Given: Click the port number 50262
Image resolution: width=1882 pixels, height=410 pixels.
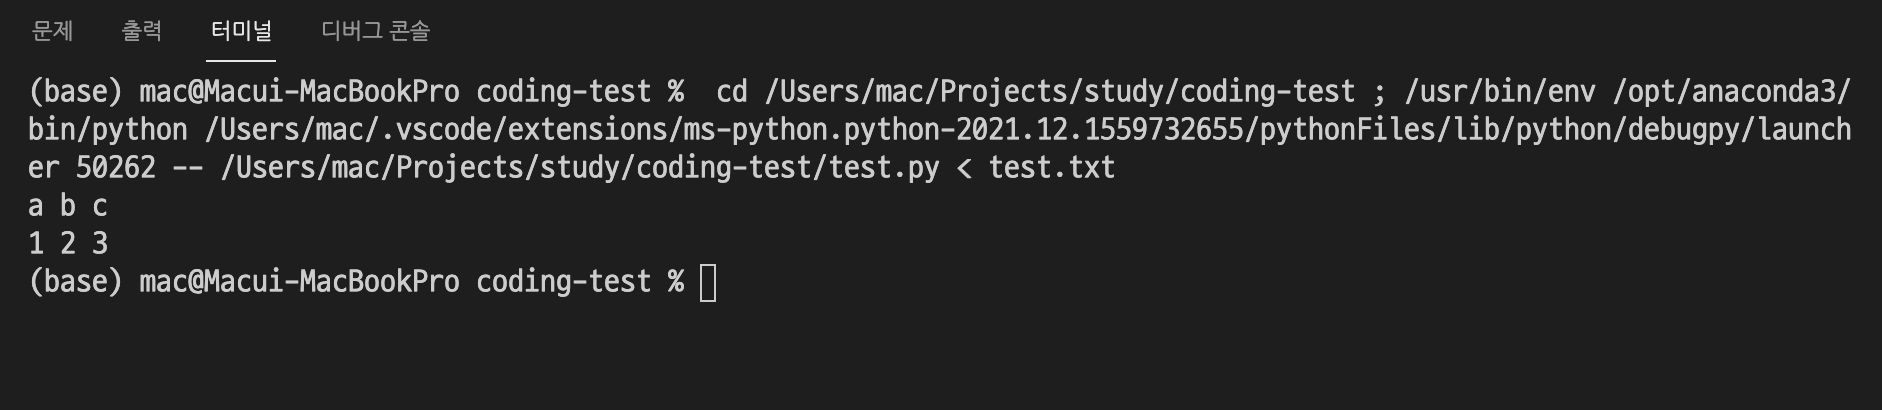Looking at the screenshot, I should click(116, 168).
